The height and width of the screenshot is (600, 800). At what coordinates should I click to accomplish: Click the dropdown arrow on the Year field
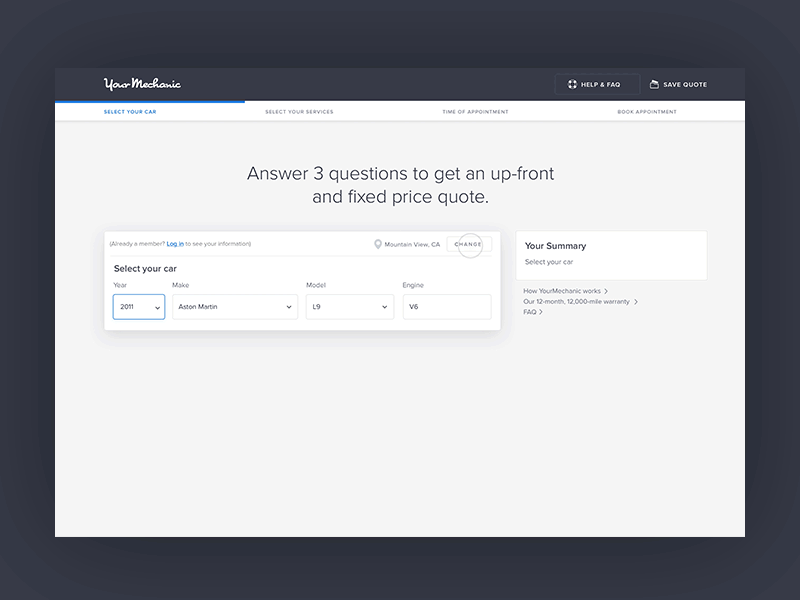coord(156,307)
